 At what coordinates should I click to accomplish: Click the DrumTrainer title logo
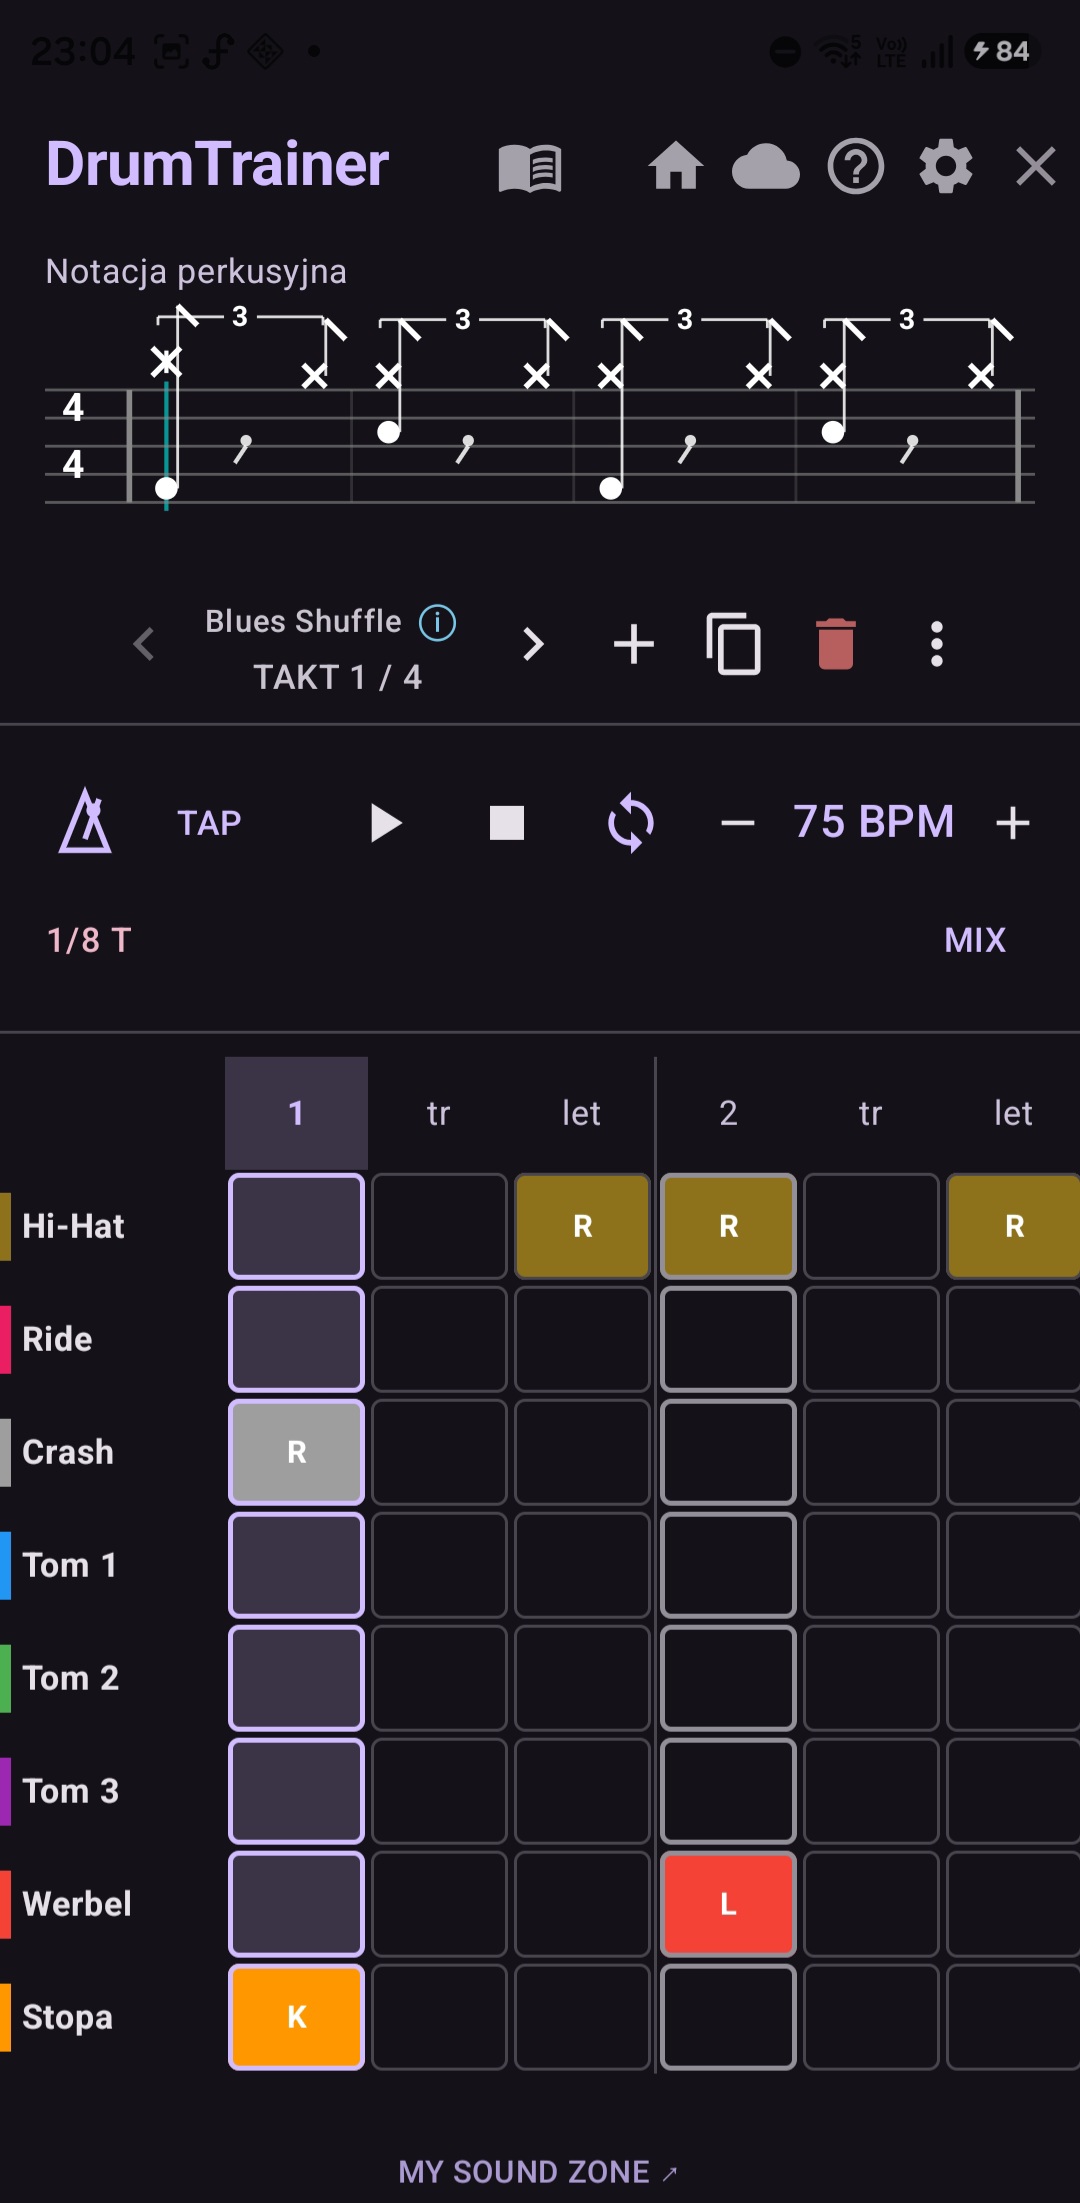(217, 164)
